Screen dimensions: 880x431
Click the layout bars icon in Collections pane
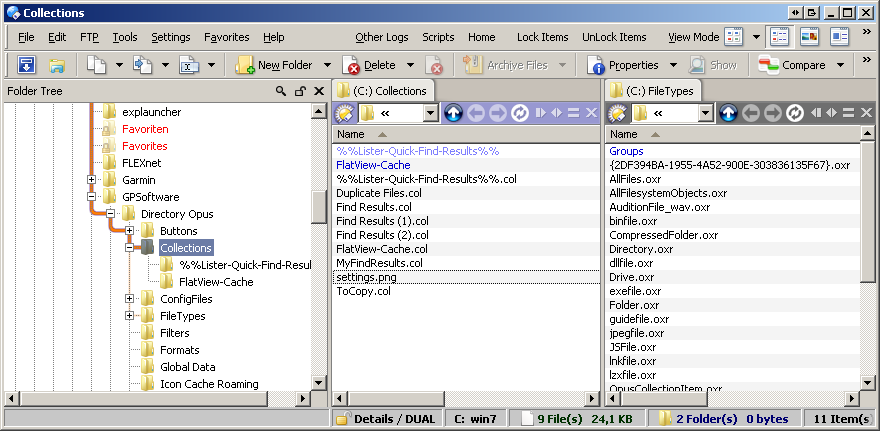pyautogui.click(x=573, y=113)
